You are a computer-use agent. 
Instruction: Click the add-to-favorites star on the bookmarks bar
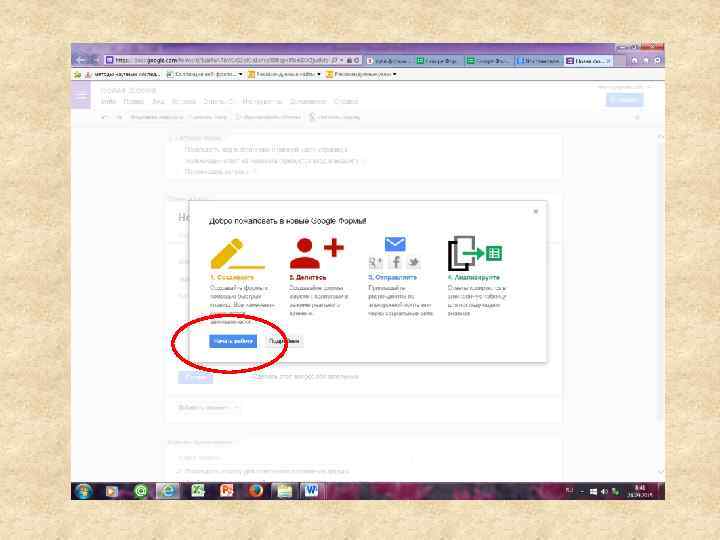coord(78,74)
